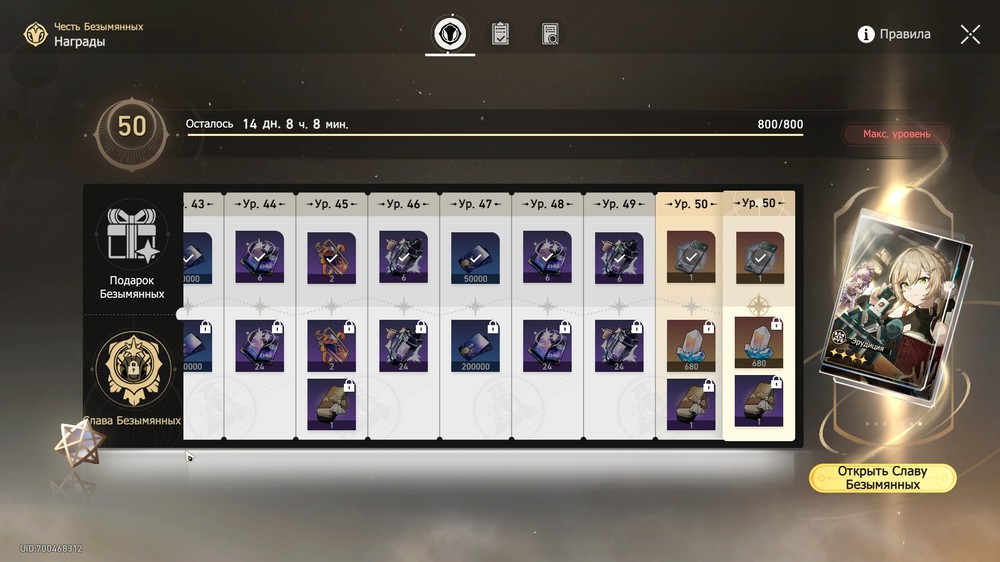Click the claimed 50000 credits reward at Ур. 47
Image resolution: width=1000 pixels, height=562 pixels.
pos(475,257)
